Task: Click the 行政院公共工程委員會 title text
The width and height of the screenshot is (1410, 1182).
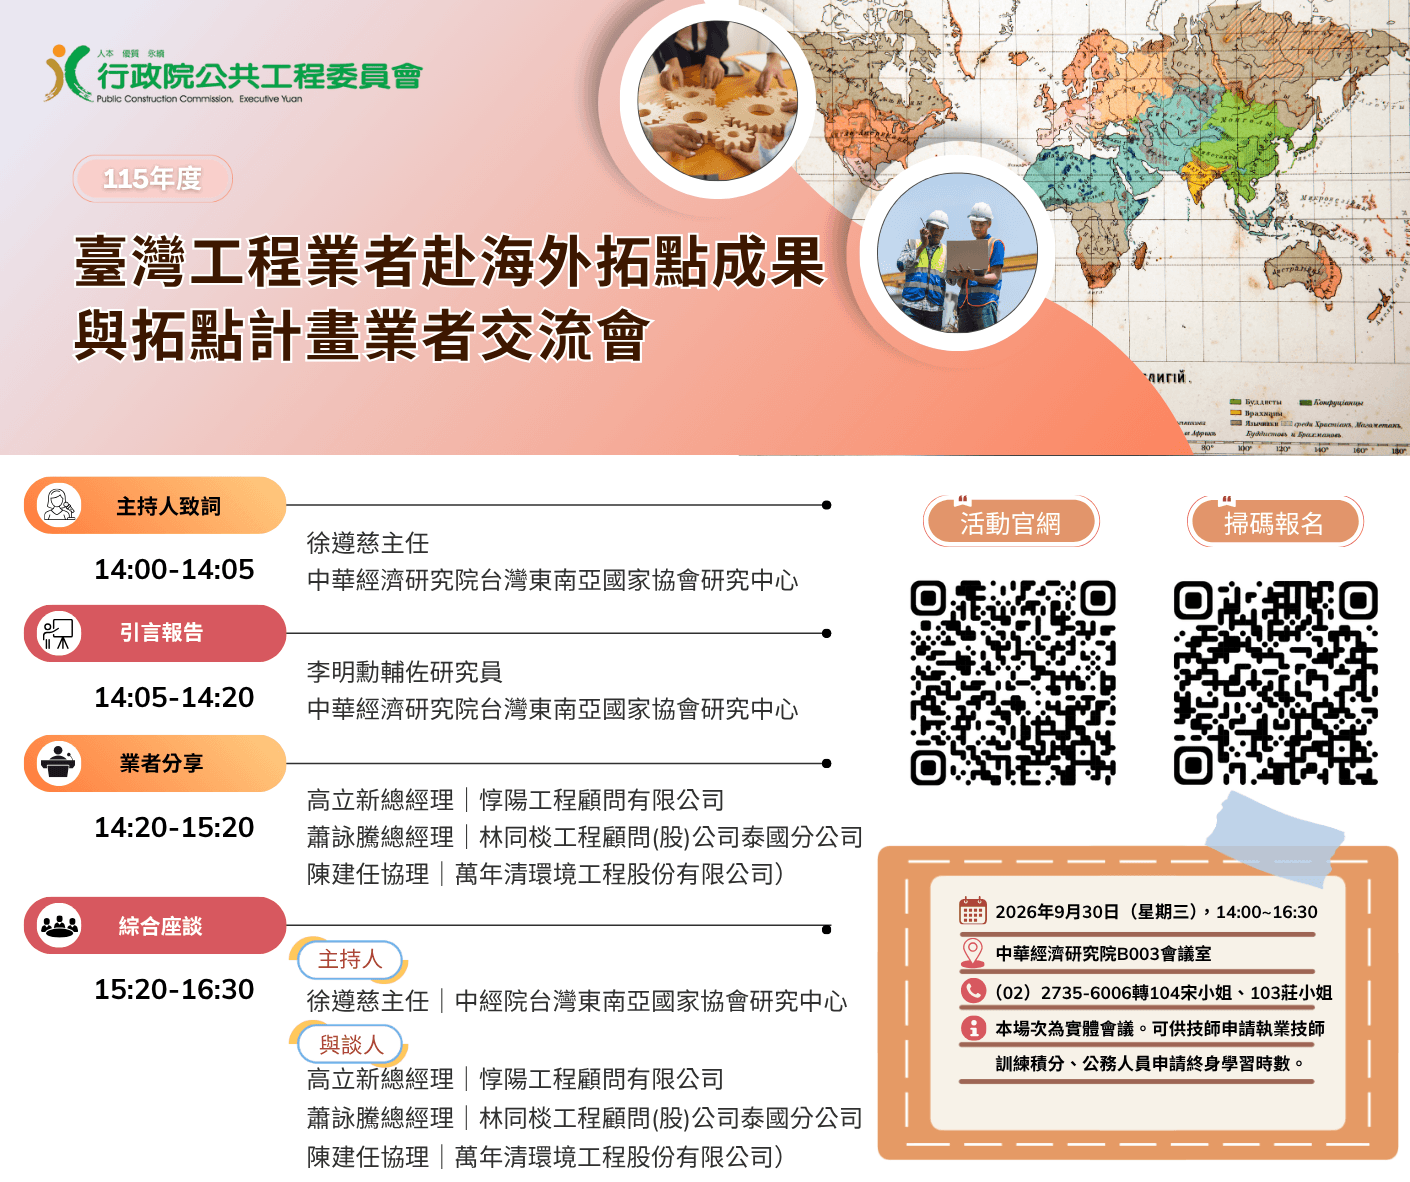Action: tap(260, 76)
